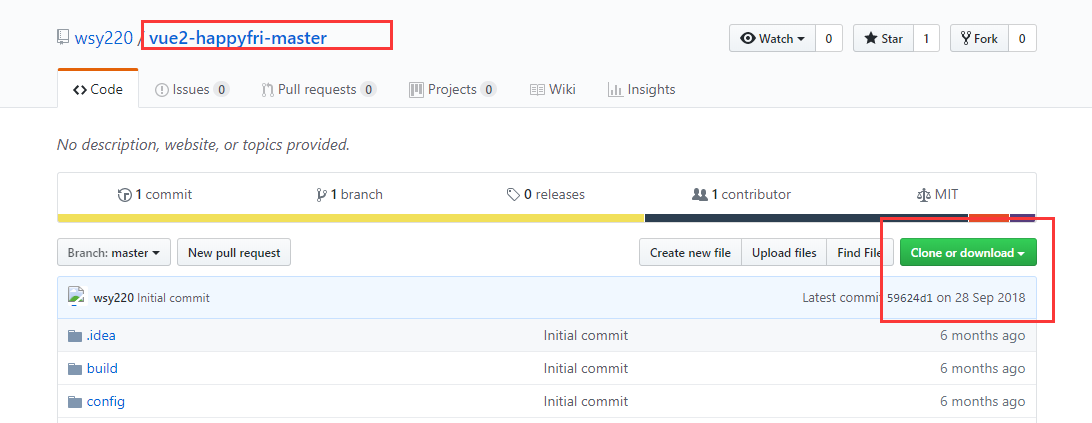Click the wsy220 commit author avatar
The height and width of the screenshot is (423, 1092).
pyautogui.click(x=76, y=295)
